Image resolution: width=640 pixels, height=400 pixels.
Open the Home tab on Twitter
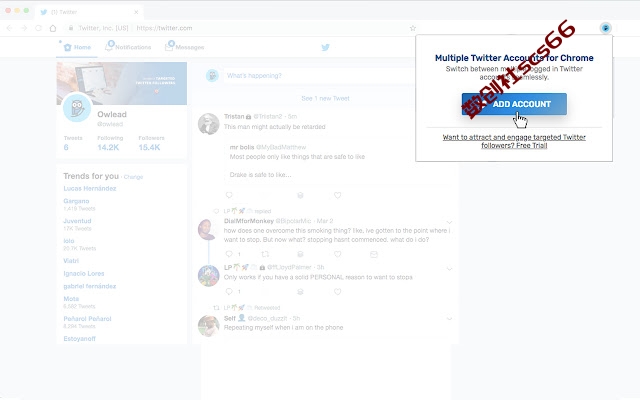77,47
